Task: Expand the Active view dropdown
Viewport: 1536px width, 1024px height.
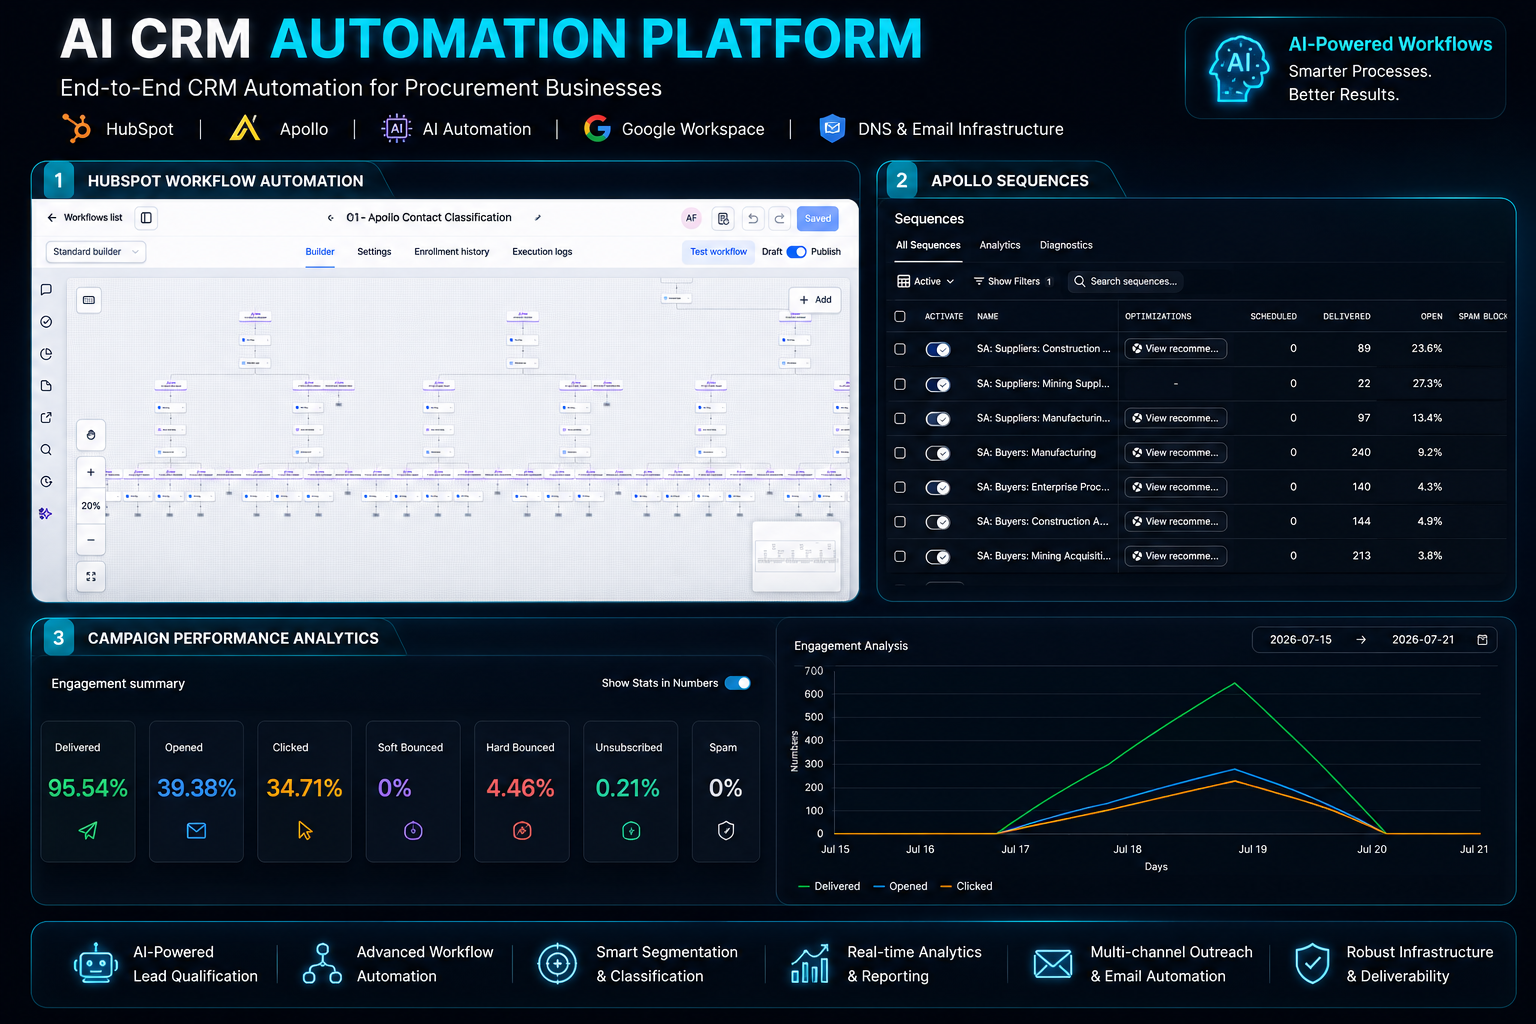Action: (926, 282)
